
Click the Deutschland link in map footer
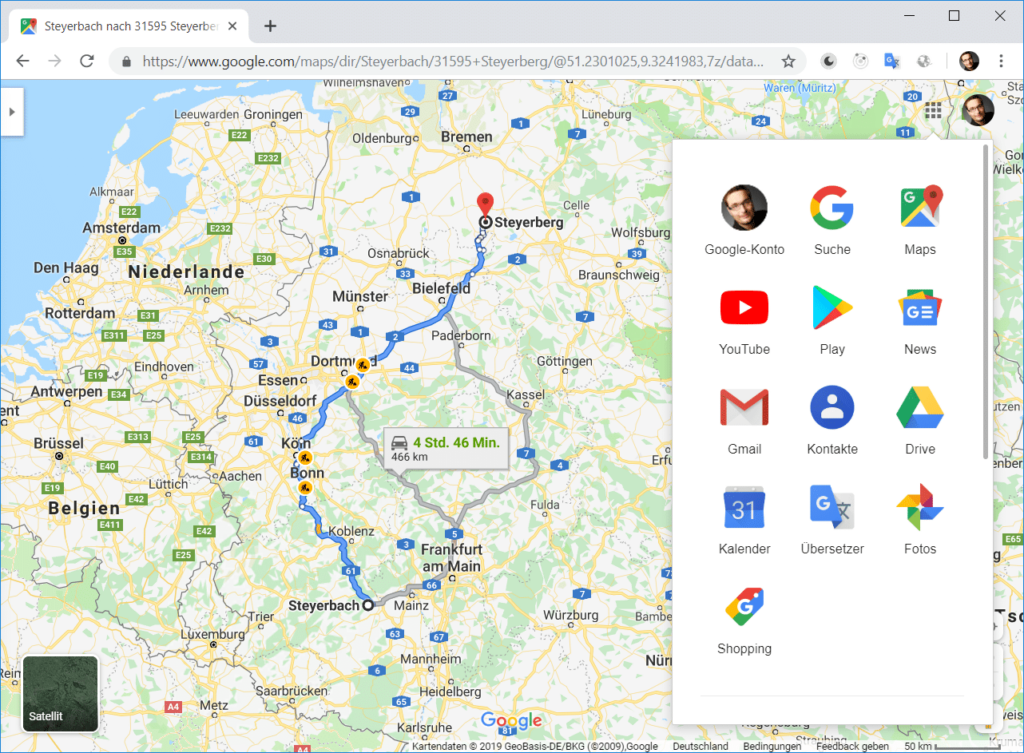point(700,746)
